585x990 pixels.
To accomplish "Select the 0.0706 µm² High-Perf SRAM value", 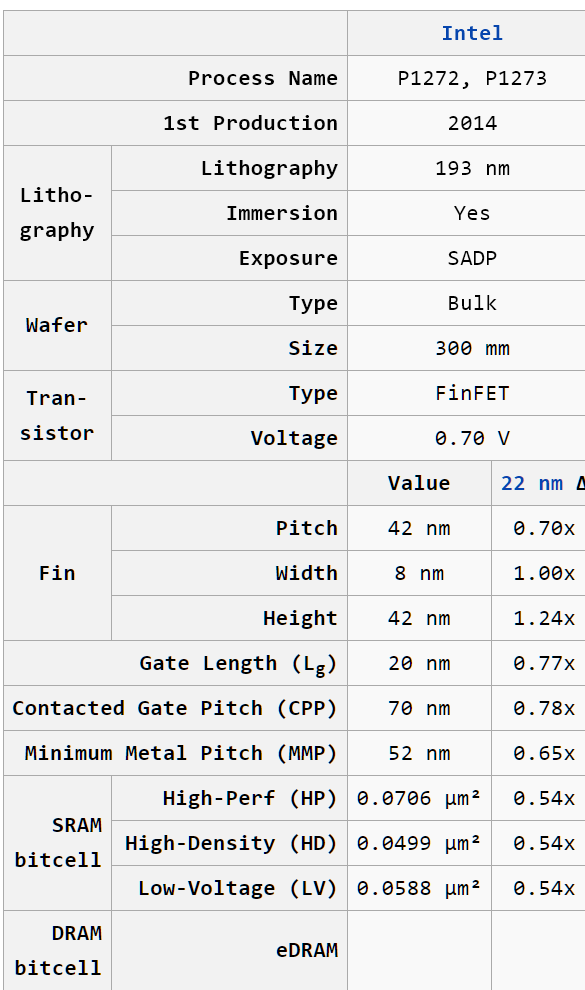I will (418, 799).
